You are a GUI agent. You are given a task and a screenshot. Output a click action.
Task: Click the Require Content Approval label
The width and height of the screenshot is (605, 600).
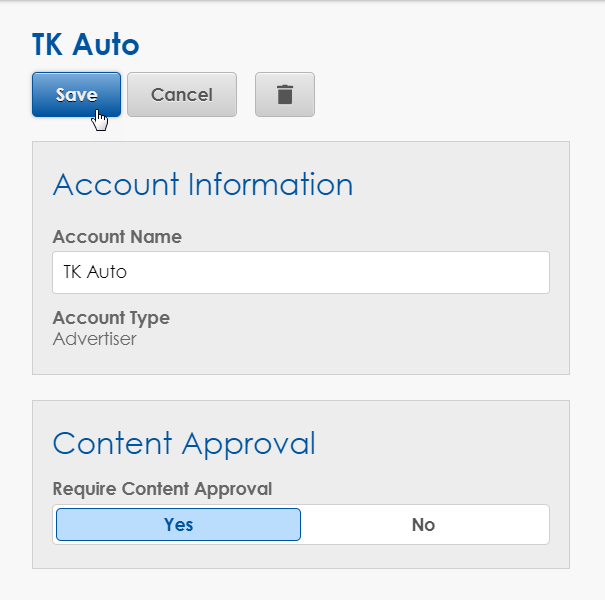pos(162,489)
